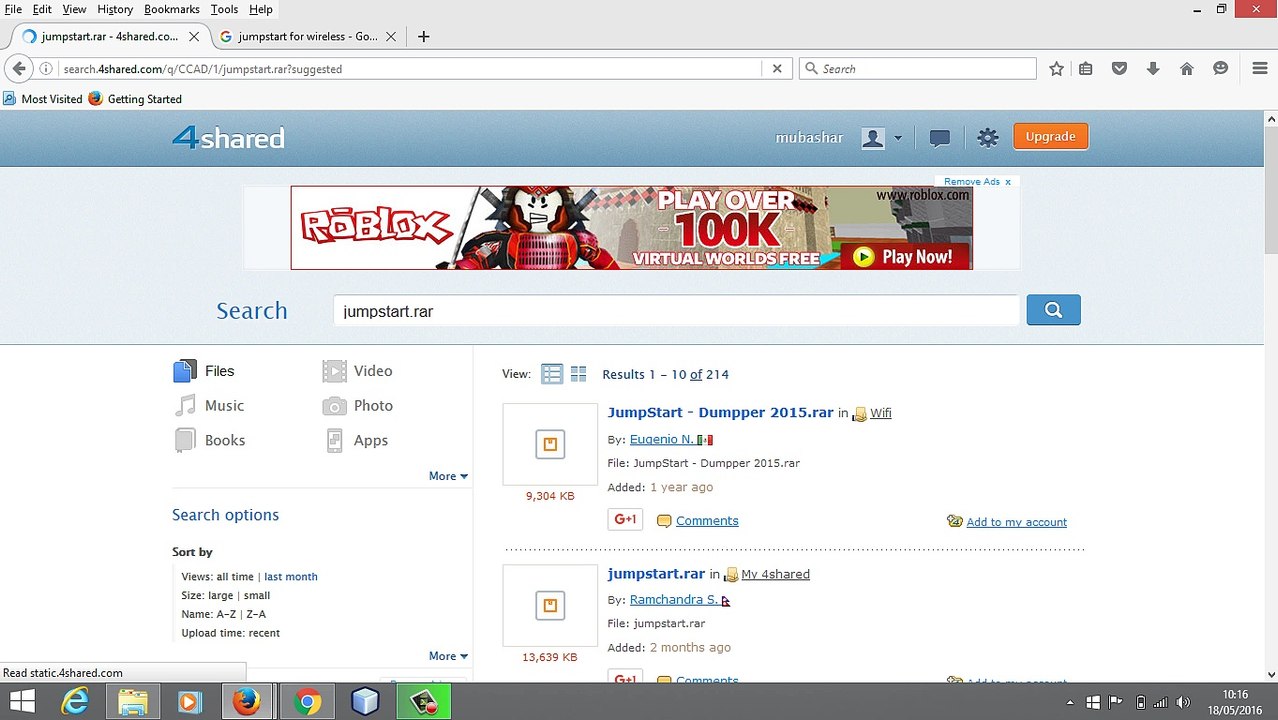The width and height of the screenshot is (1278, 720).
Task: Select the Video category
Action: click(357, 371)
